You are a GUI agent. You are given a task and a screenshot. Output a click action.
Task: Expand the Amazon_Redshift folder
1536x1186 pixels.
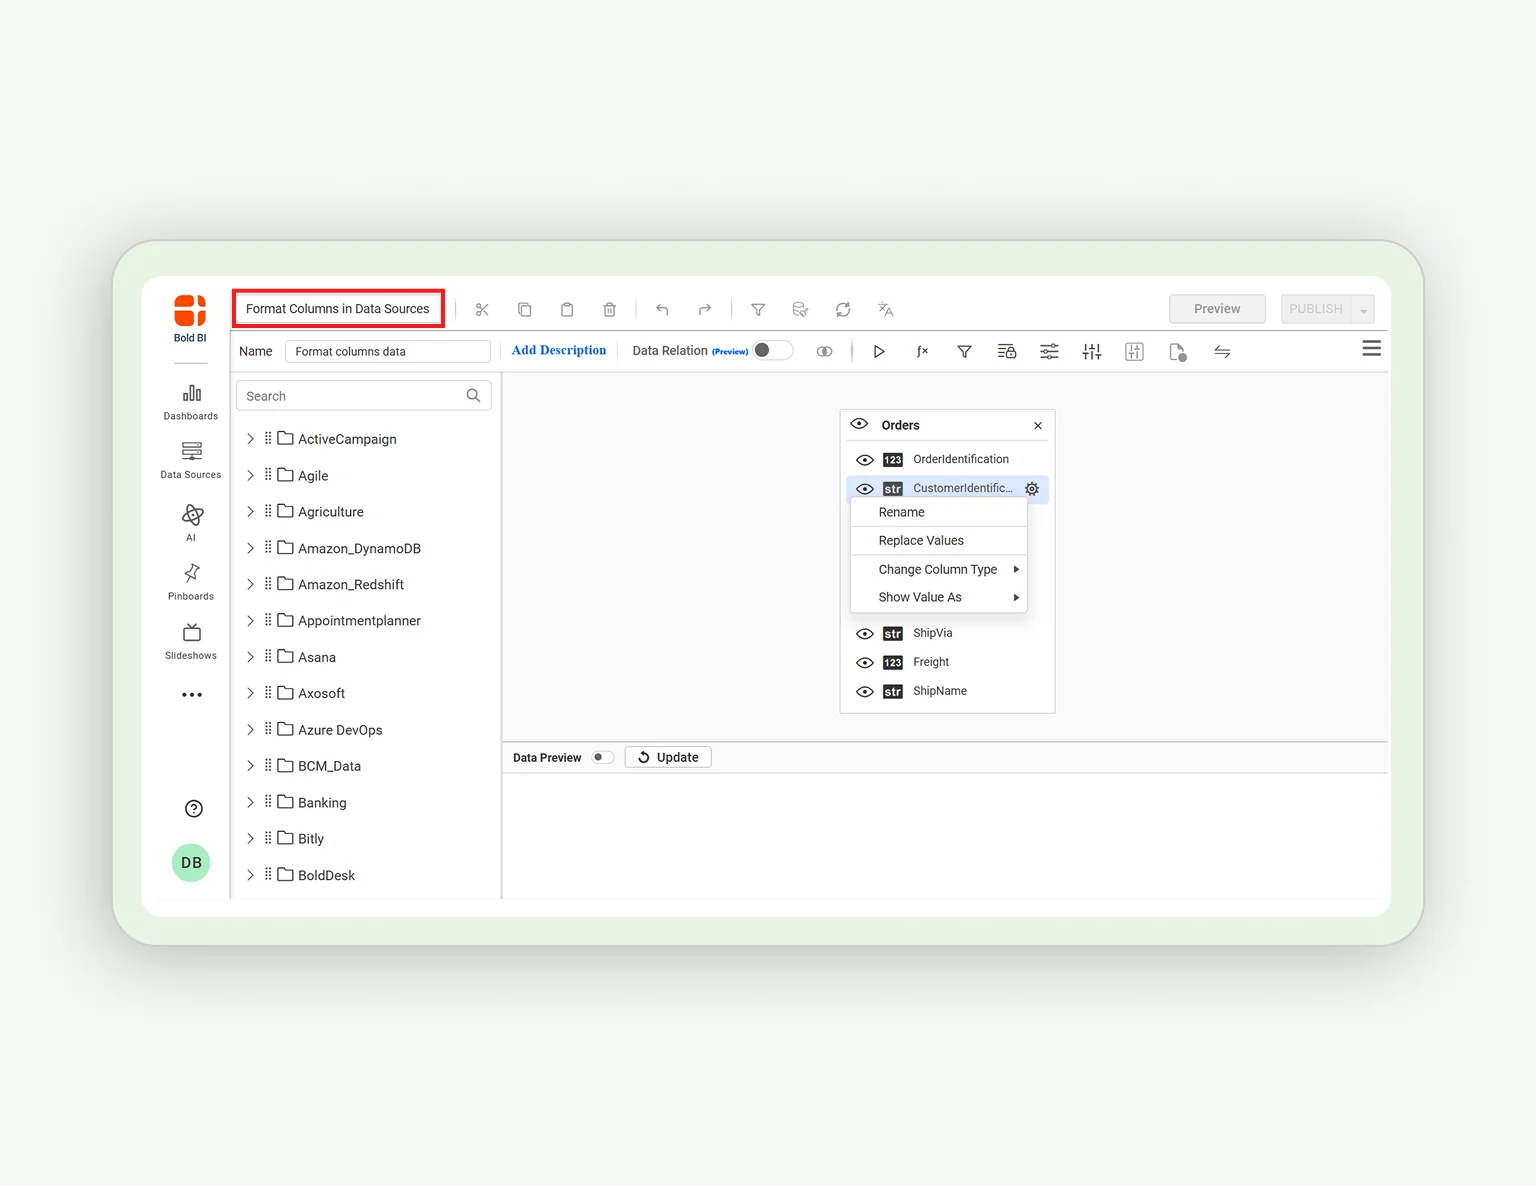(250, 584)
